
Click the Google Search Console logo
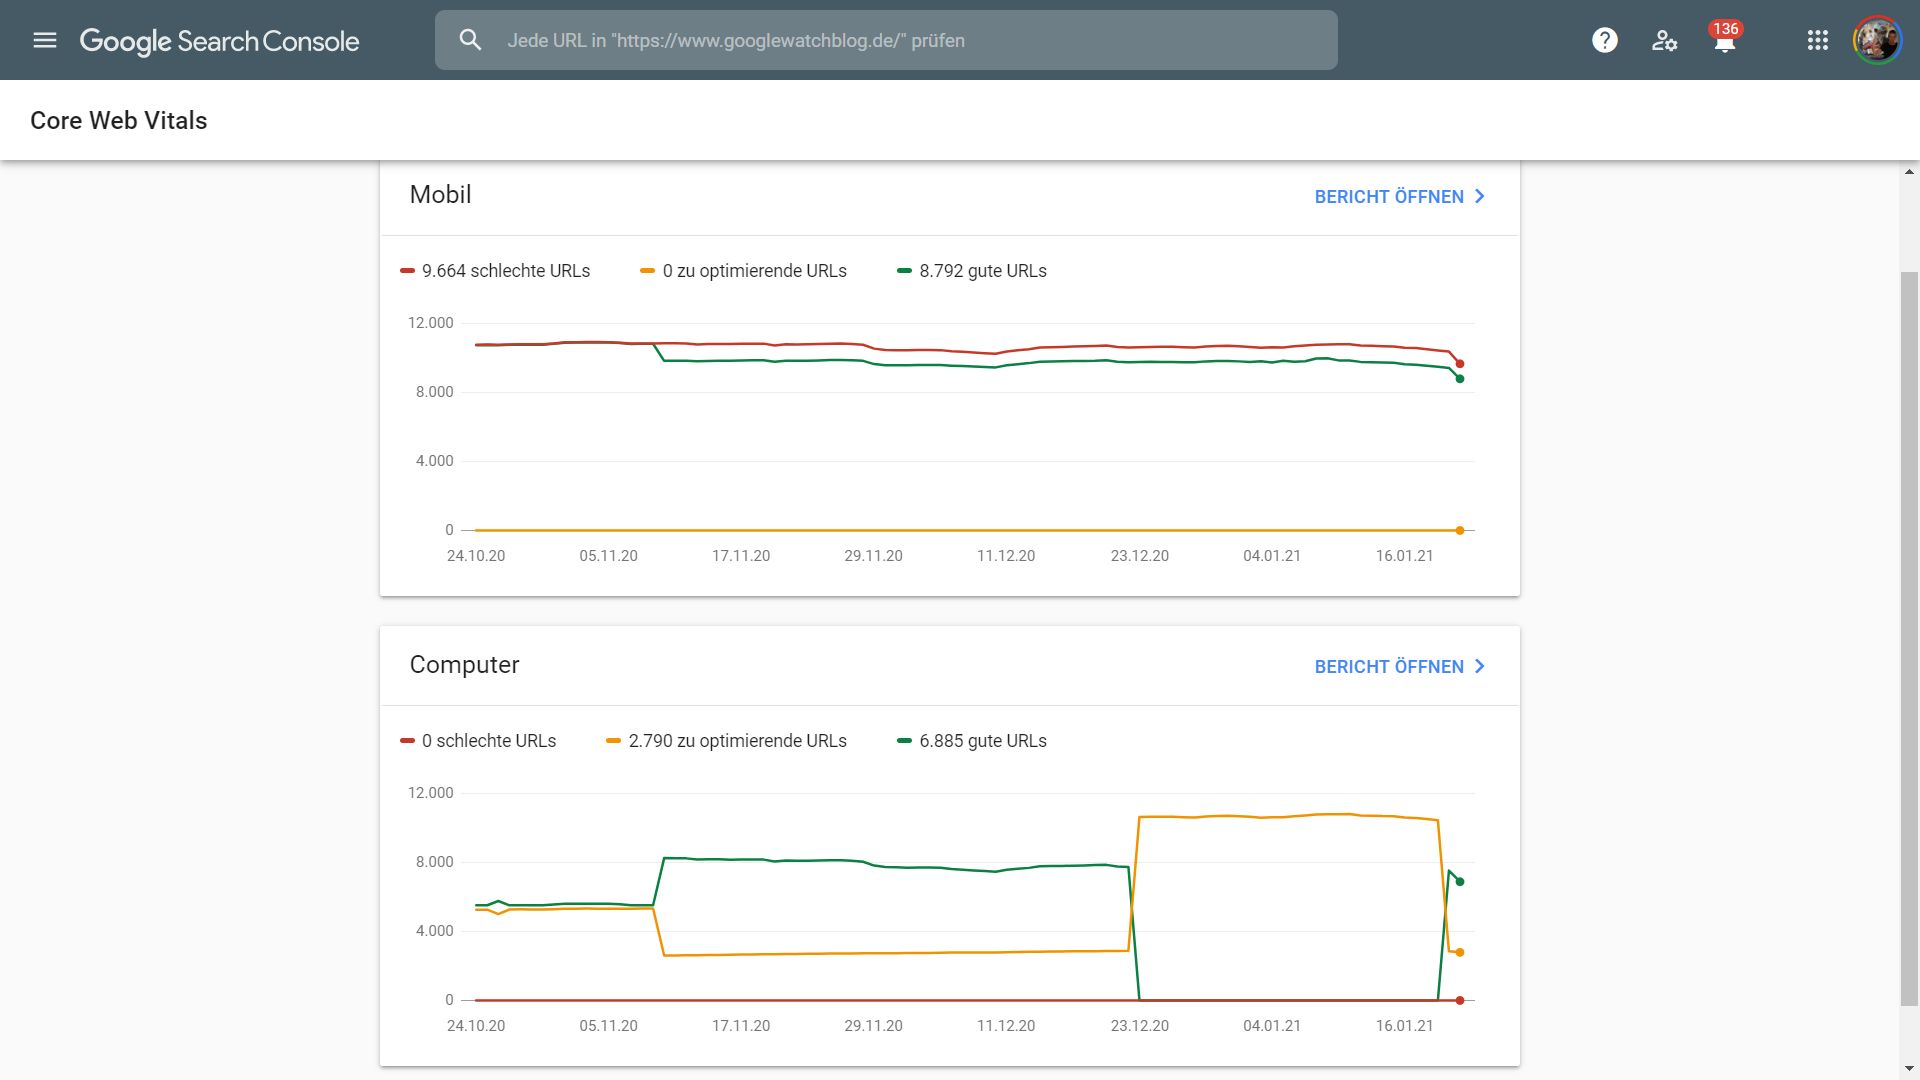tap(219, 41)
